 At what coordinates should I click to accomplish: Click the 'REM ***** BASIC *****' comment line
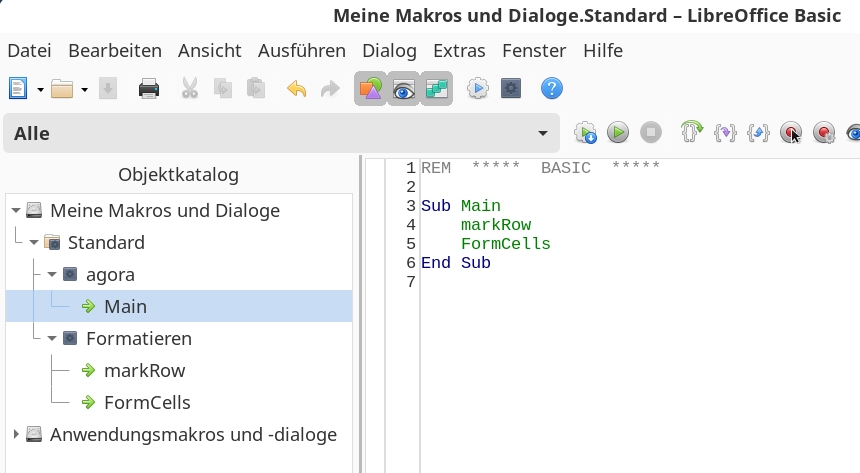tap(540, 168)
